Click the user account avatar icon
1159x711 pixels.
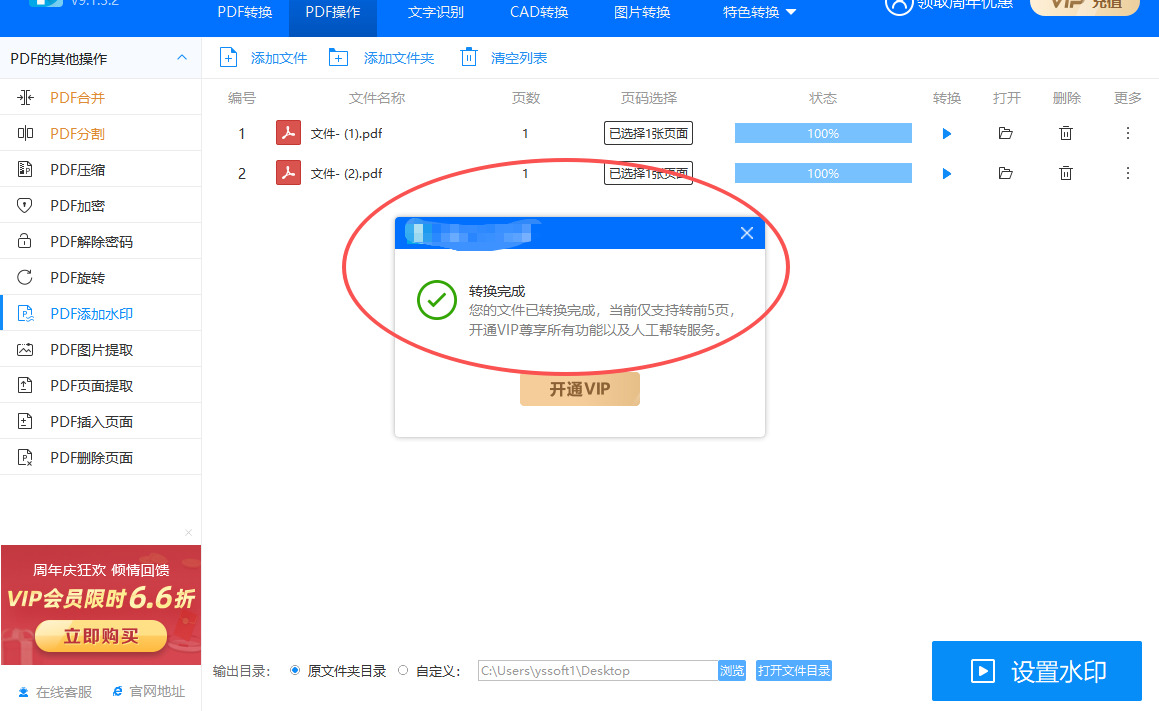pyautogui.click(x=899, y=4)
